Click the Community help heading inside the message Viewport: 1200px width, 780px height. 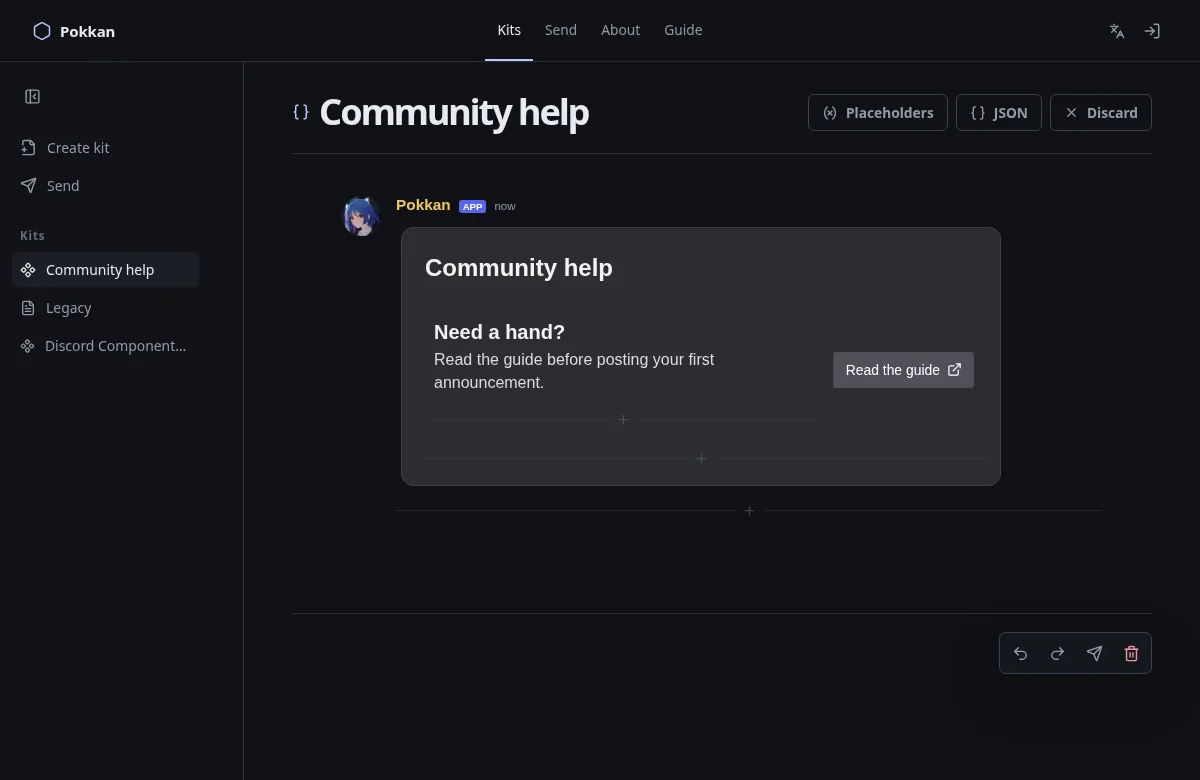click(x=519, y=268)
